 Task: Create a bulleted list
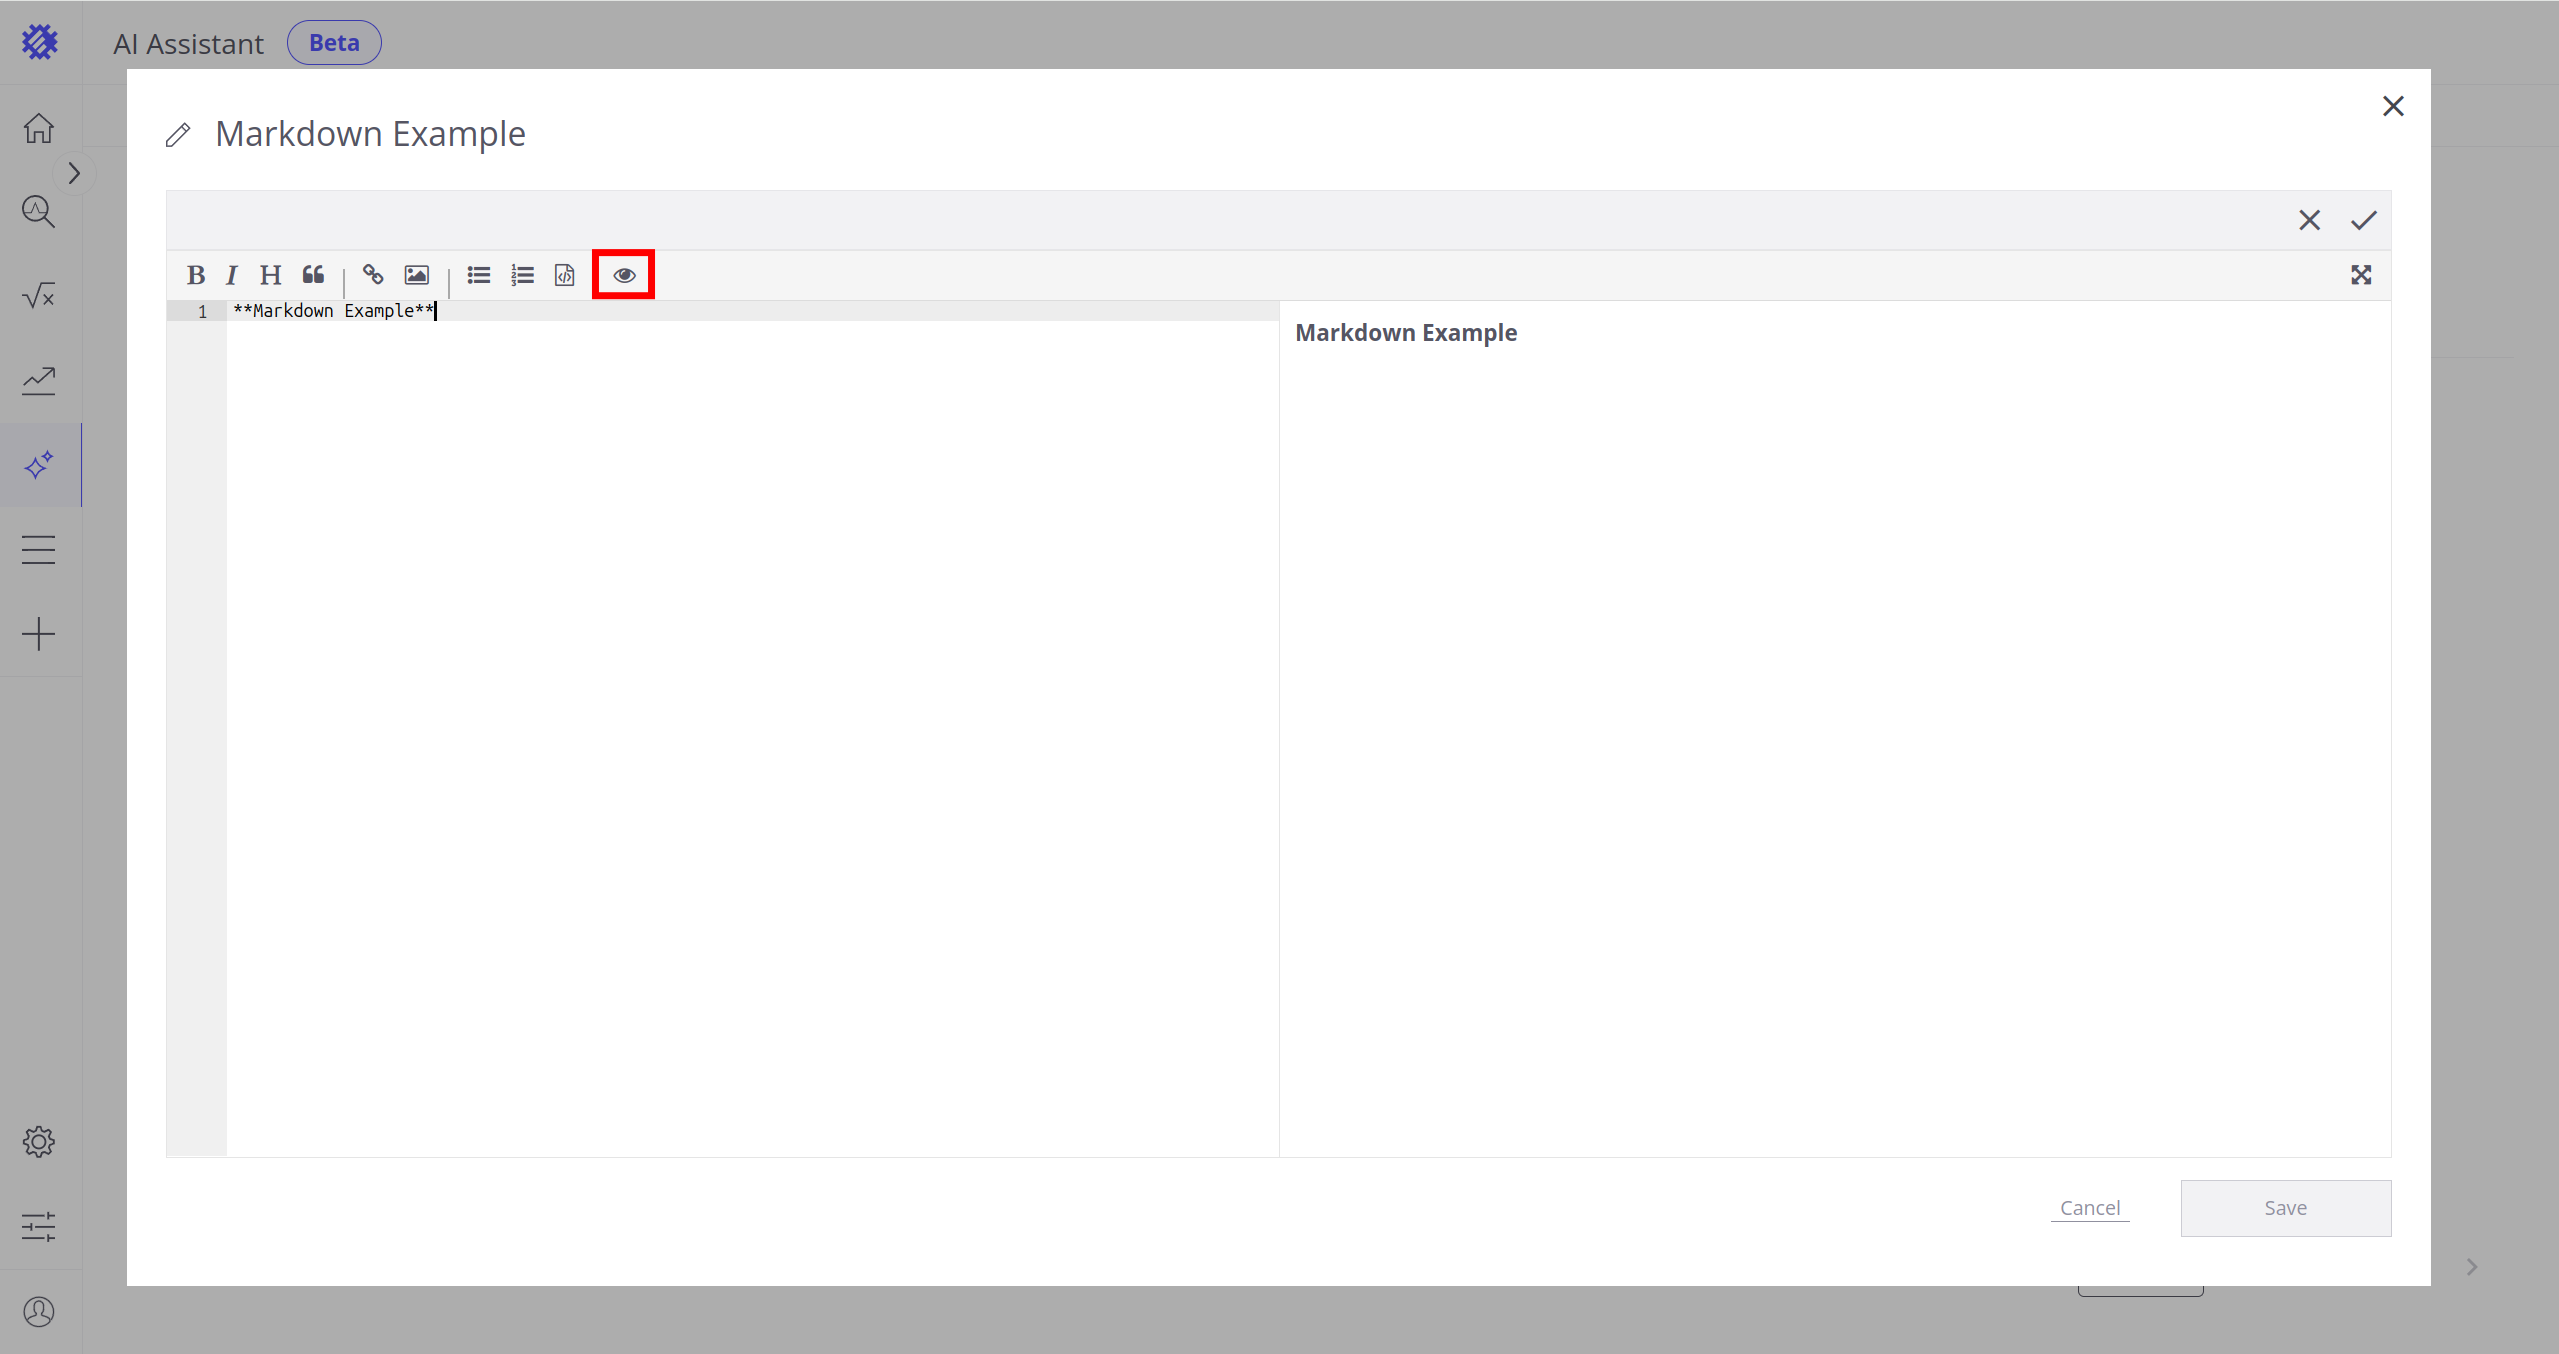(x=479, y=275)
